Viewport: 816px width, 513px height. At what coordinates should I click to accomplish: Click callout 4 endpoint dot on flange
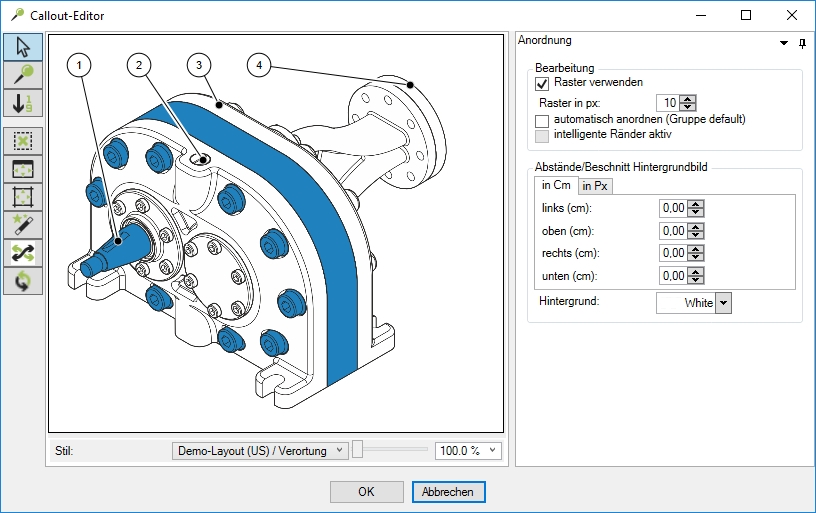click(x=411, y=85)
